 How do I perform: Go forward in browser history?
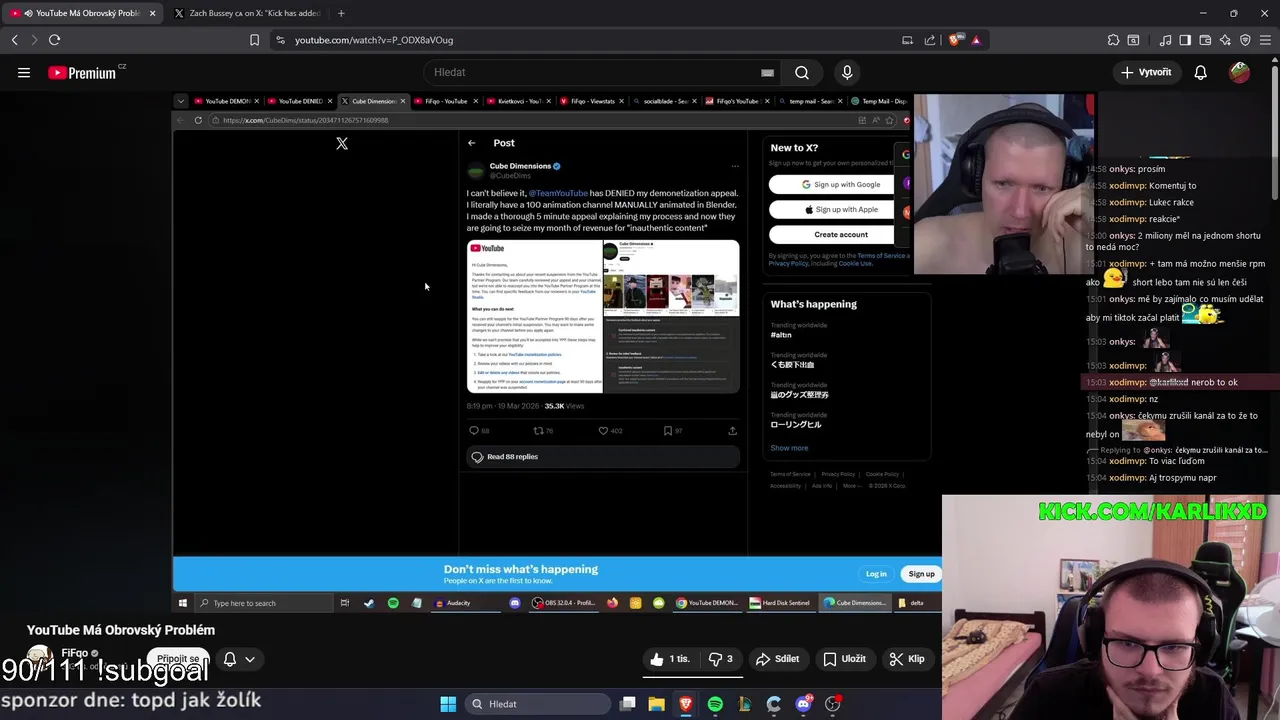point(34,40)
